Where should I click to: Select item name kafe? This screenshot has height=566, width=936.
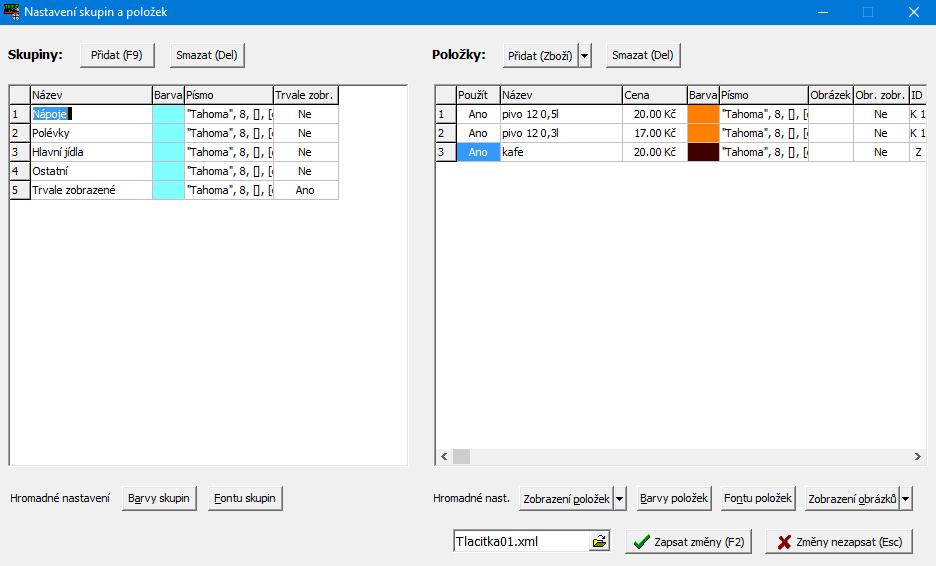pyautogui.click(x=561, y=152)
